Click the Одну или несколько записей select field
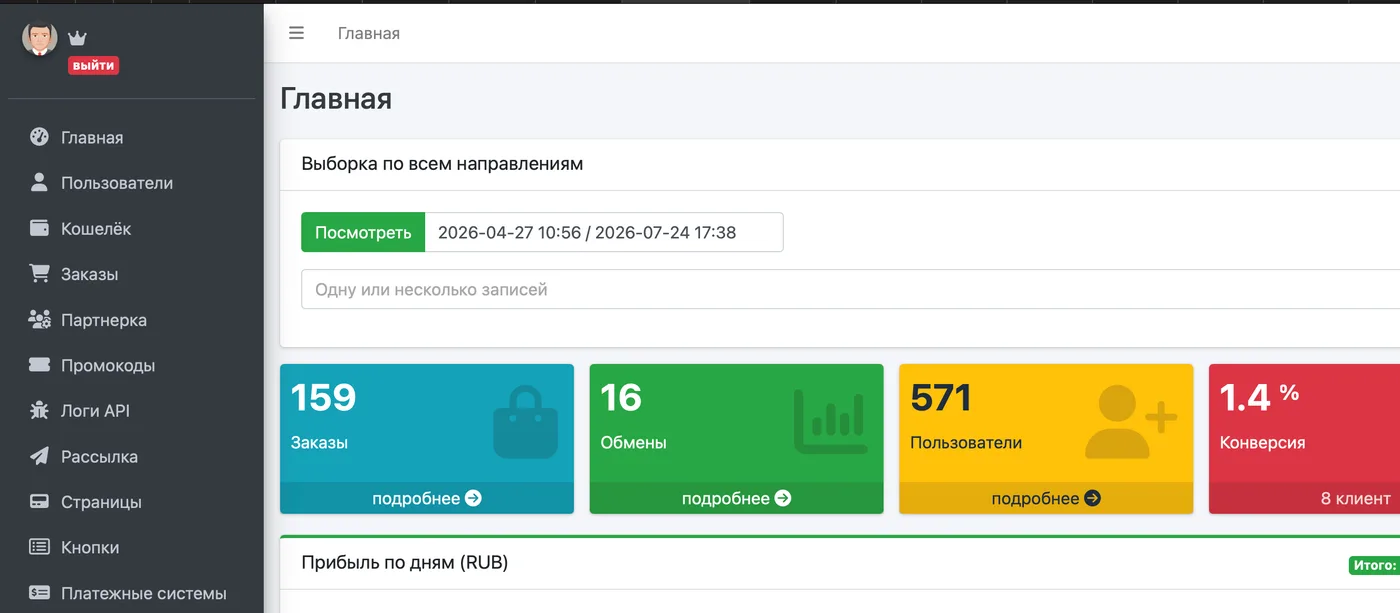Screen dimensions: 1400x613 [x=850, y=290]
